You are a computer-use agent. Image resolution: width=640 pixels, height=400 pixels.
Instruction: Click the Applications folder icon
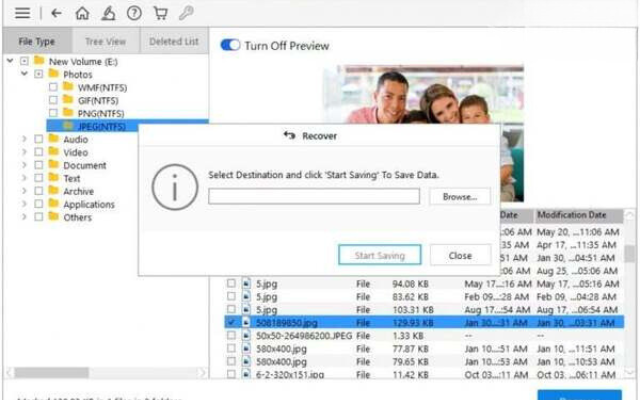[x=53, y=204]
